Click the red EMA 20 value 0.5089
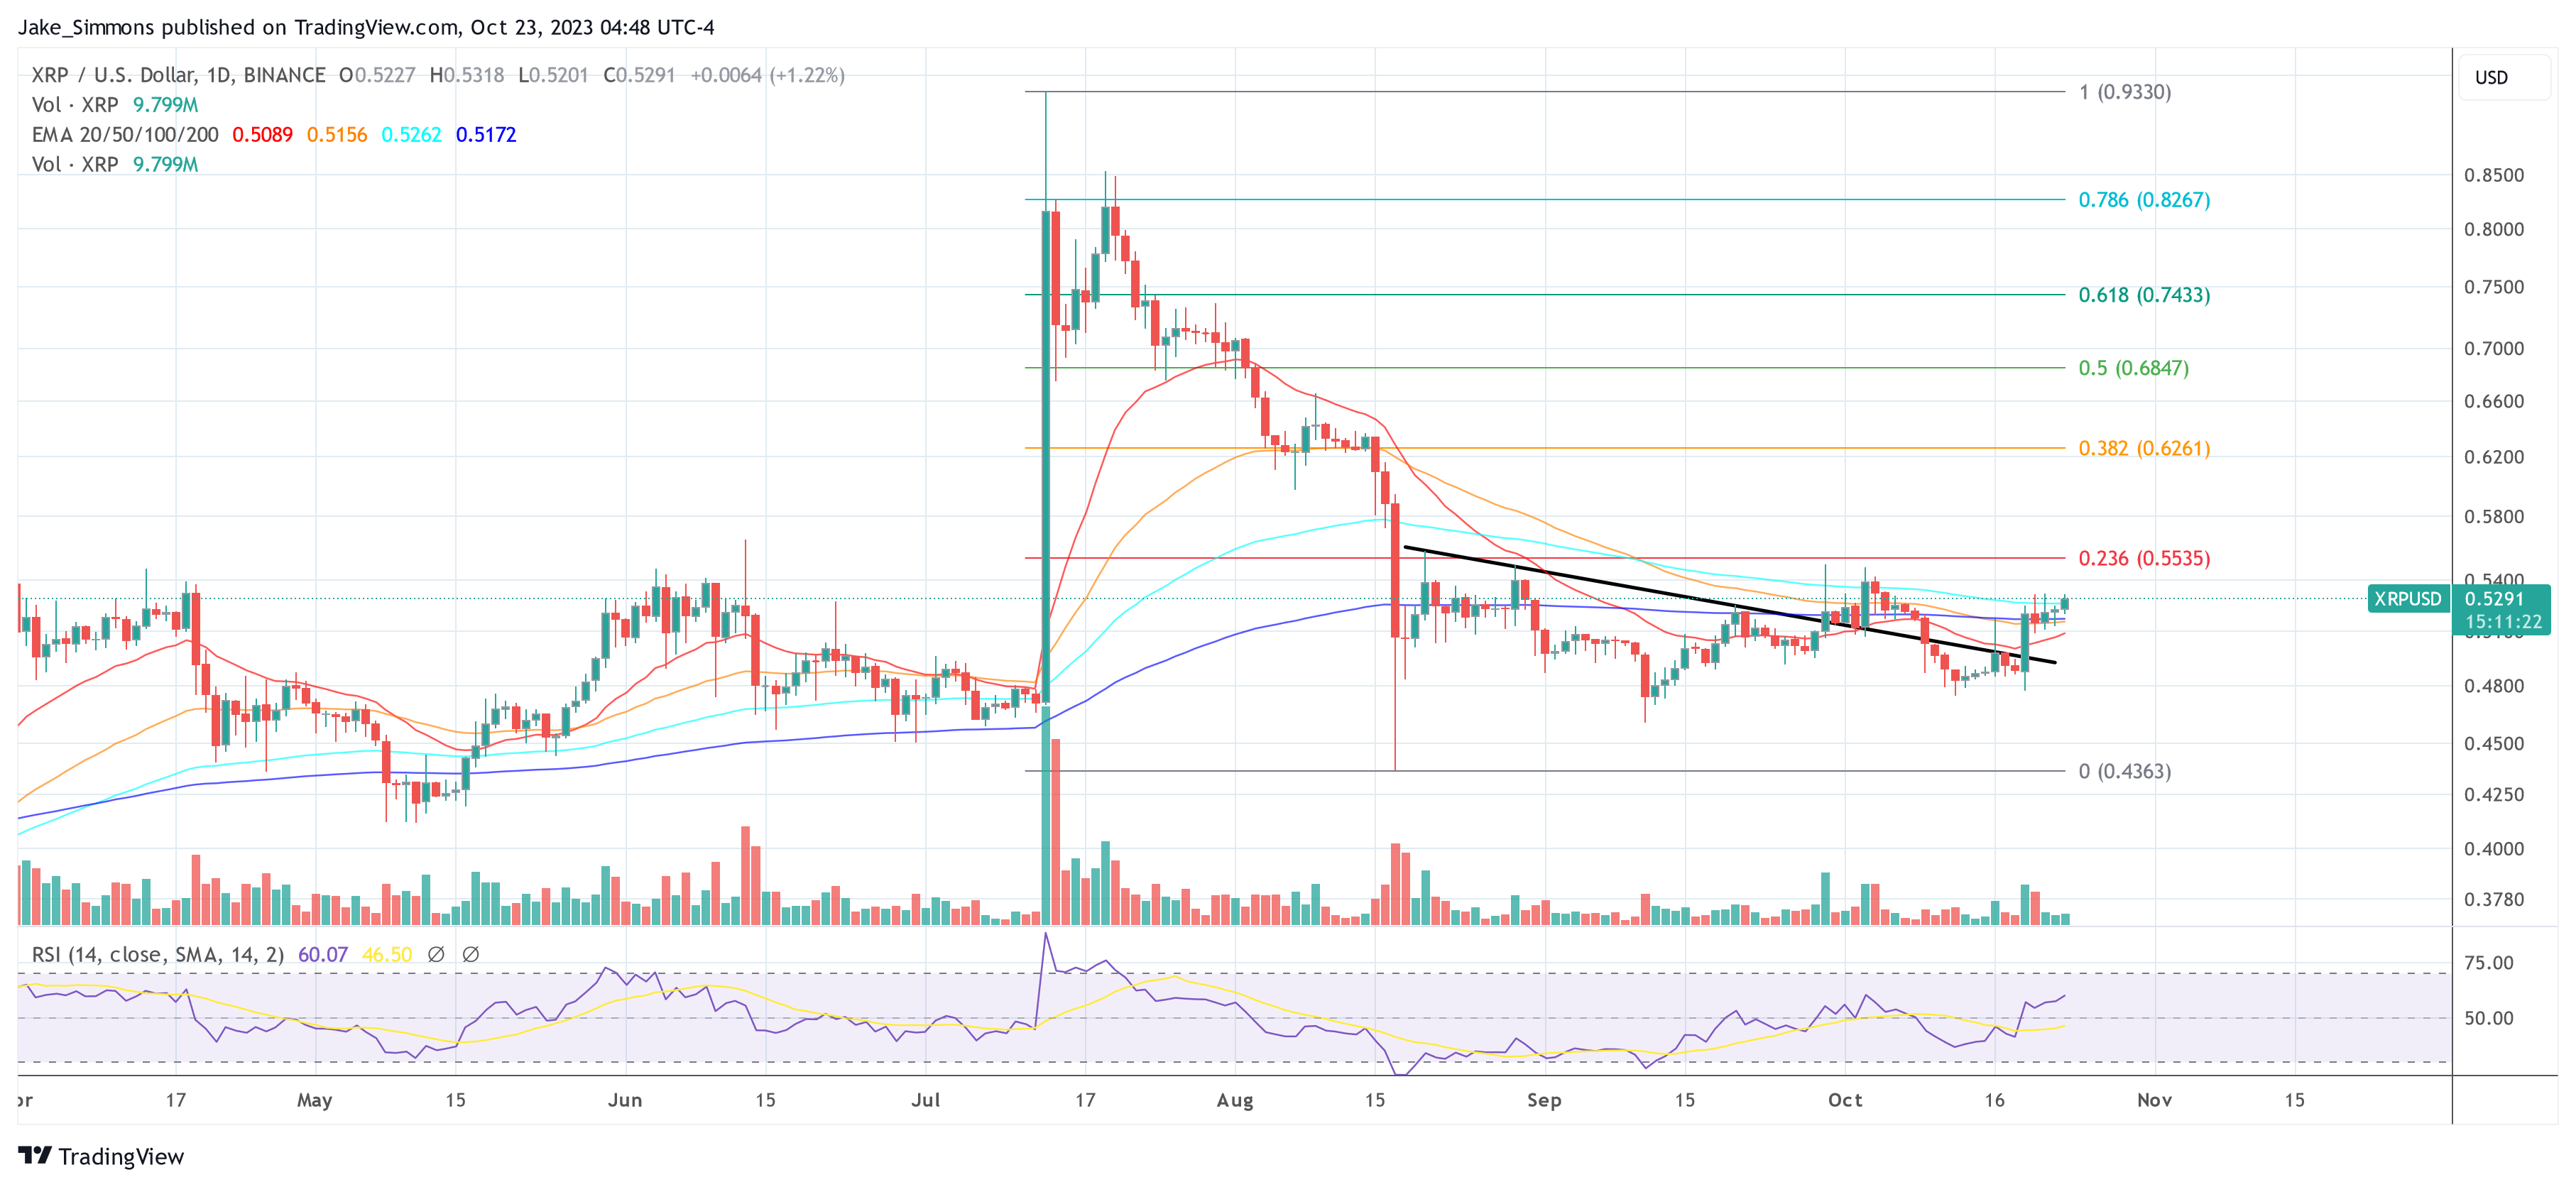This screenshot has height=1187, width=2576. (x=262, y=134)
